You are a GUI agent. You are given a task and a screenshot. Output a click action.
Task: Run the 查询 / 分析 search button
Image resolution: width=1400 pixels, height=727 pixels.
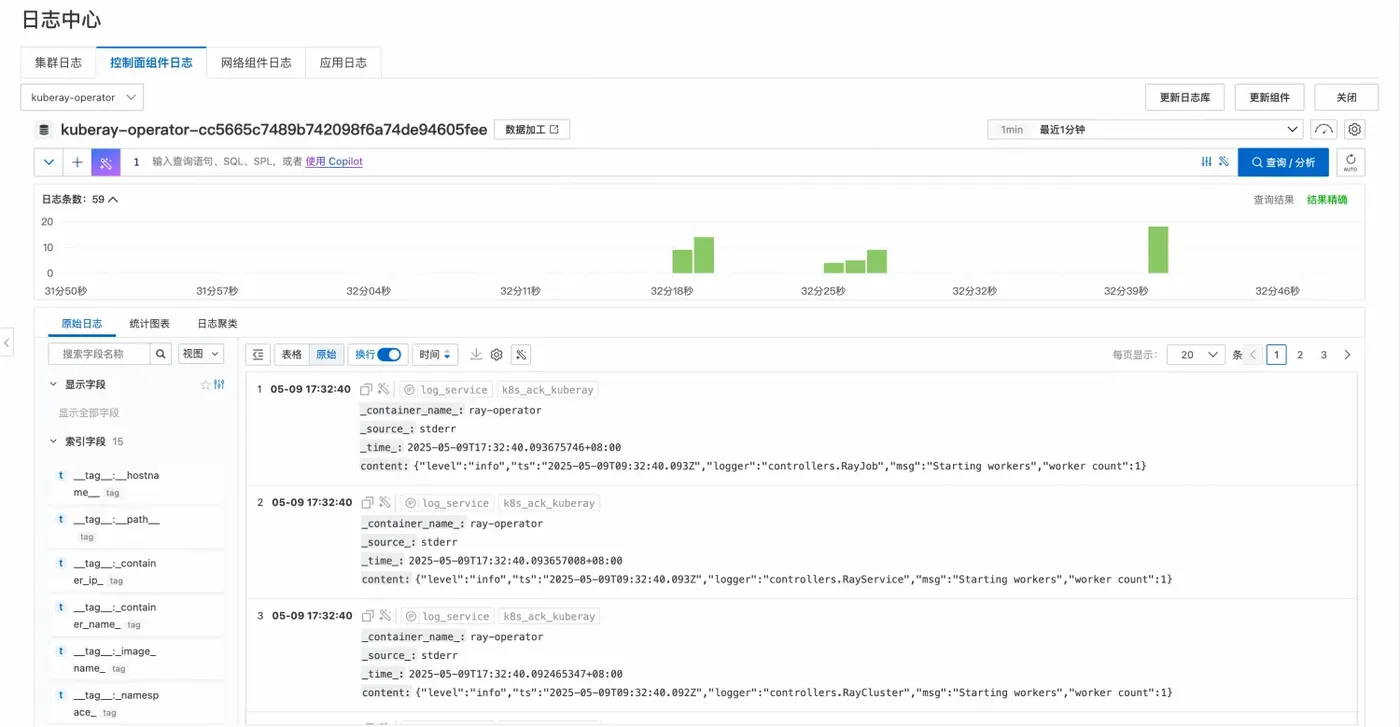coord(1283,162)
